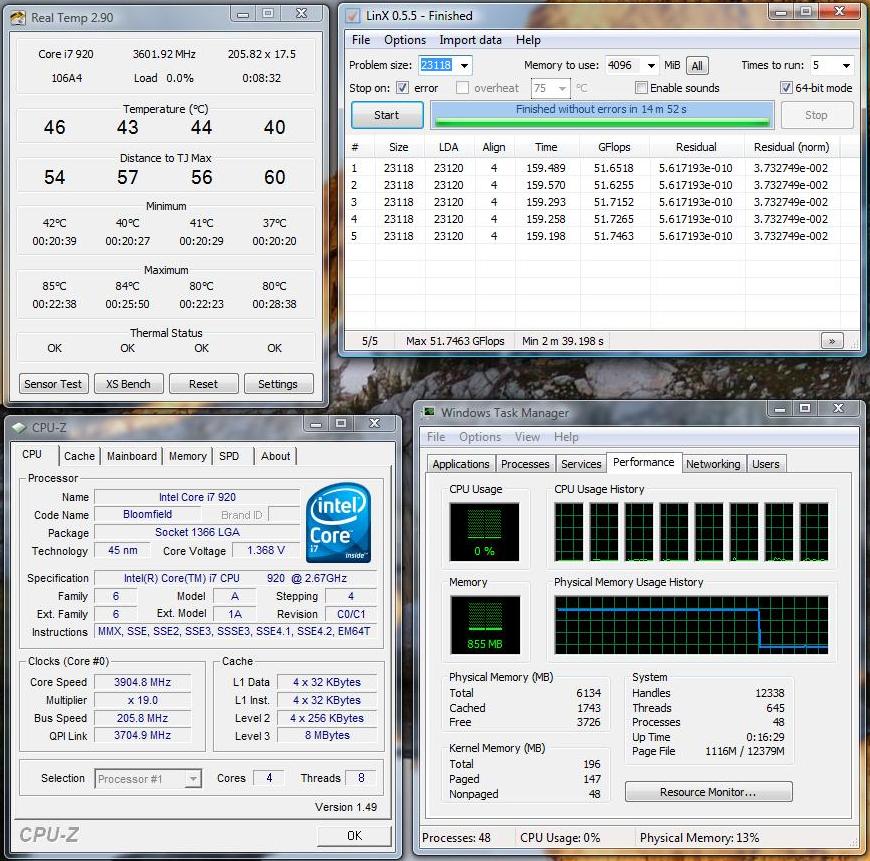Click XS Bench in Real Temp
870x861 pixels.
(x=128, y=384)
